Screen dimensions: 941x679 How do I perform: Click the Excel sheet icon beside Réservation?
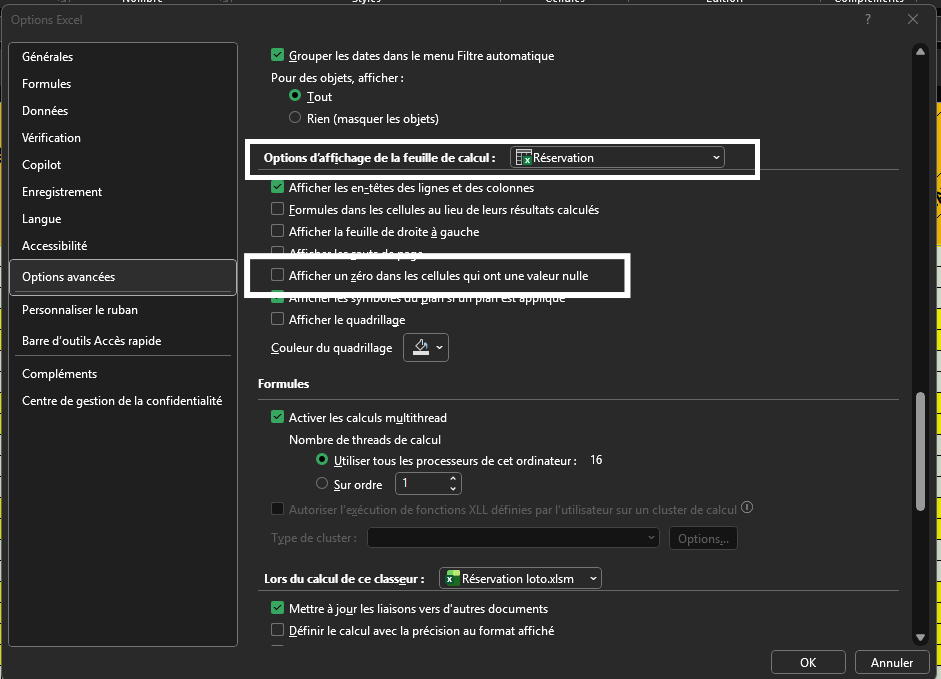tap(523, 157)
